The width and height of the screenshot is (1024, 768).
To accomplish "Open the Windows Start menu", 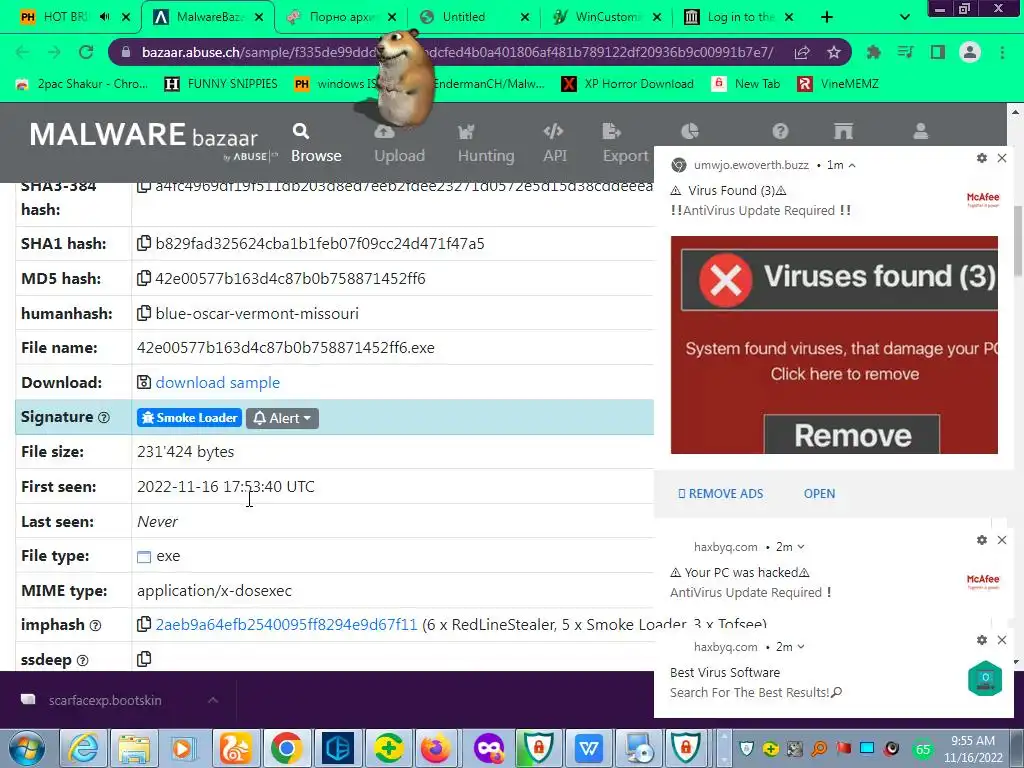I will coord(27,748).
